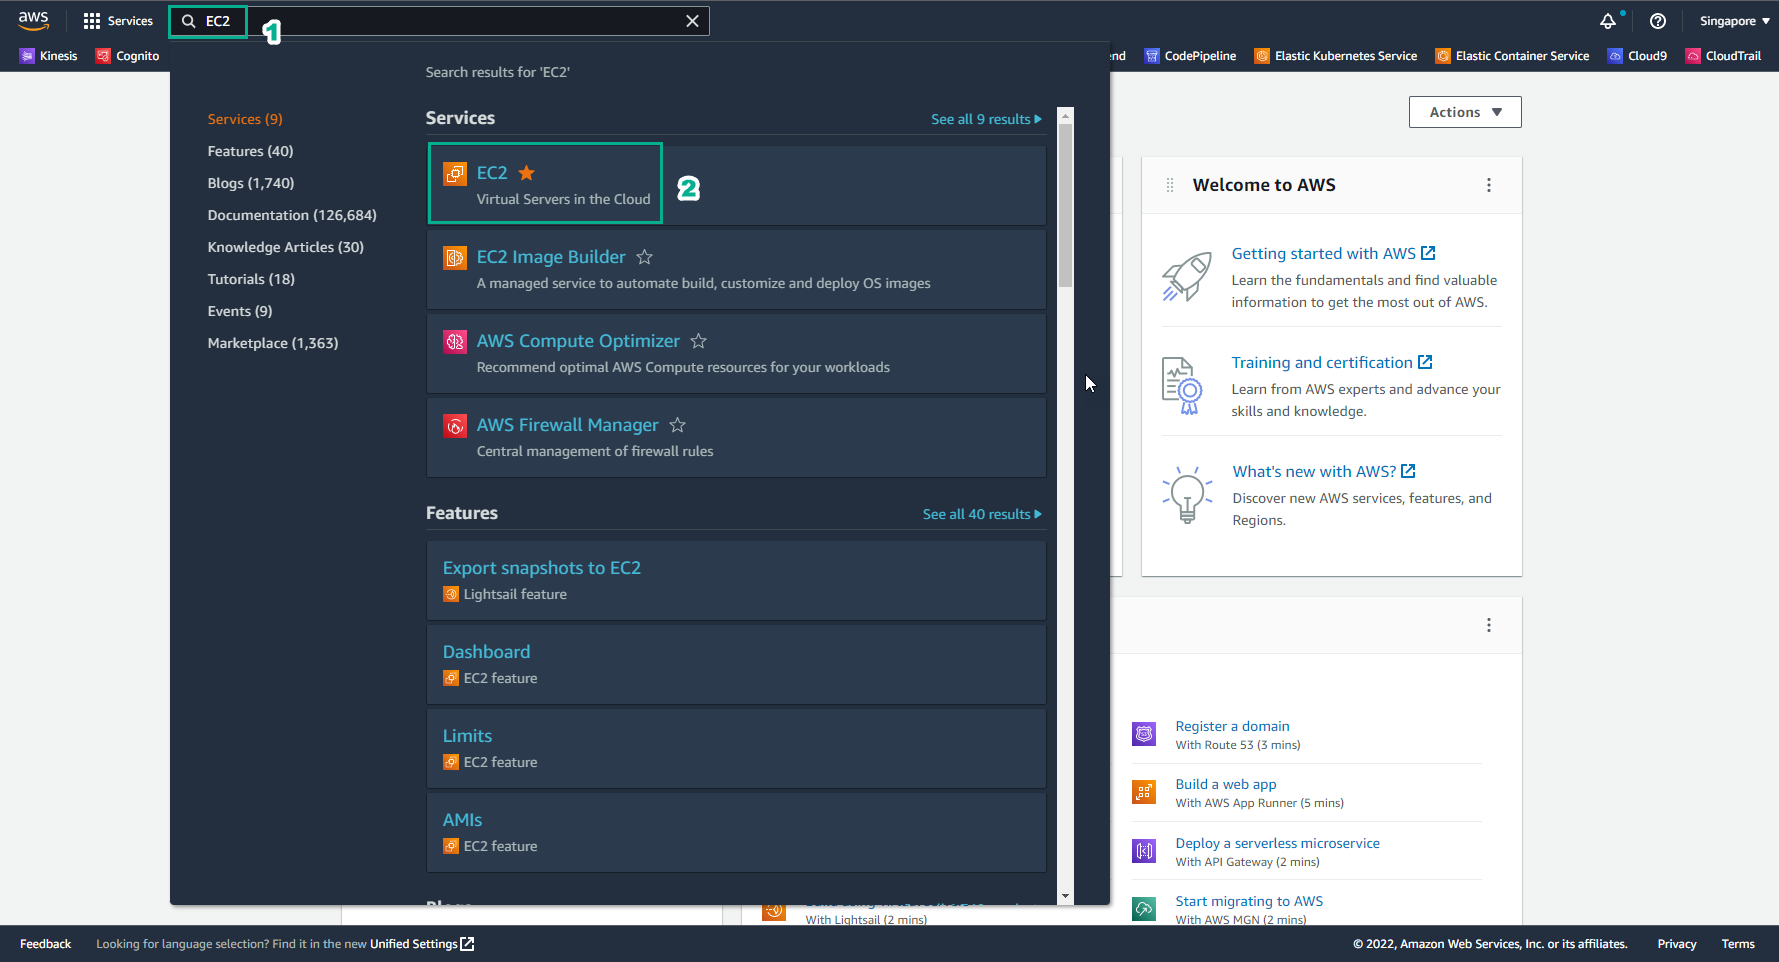Select the Tutorials (18) filter
The width and height of the screenshot is (1779, 962).
coord(251,279)
